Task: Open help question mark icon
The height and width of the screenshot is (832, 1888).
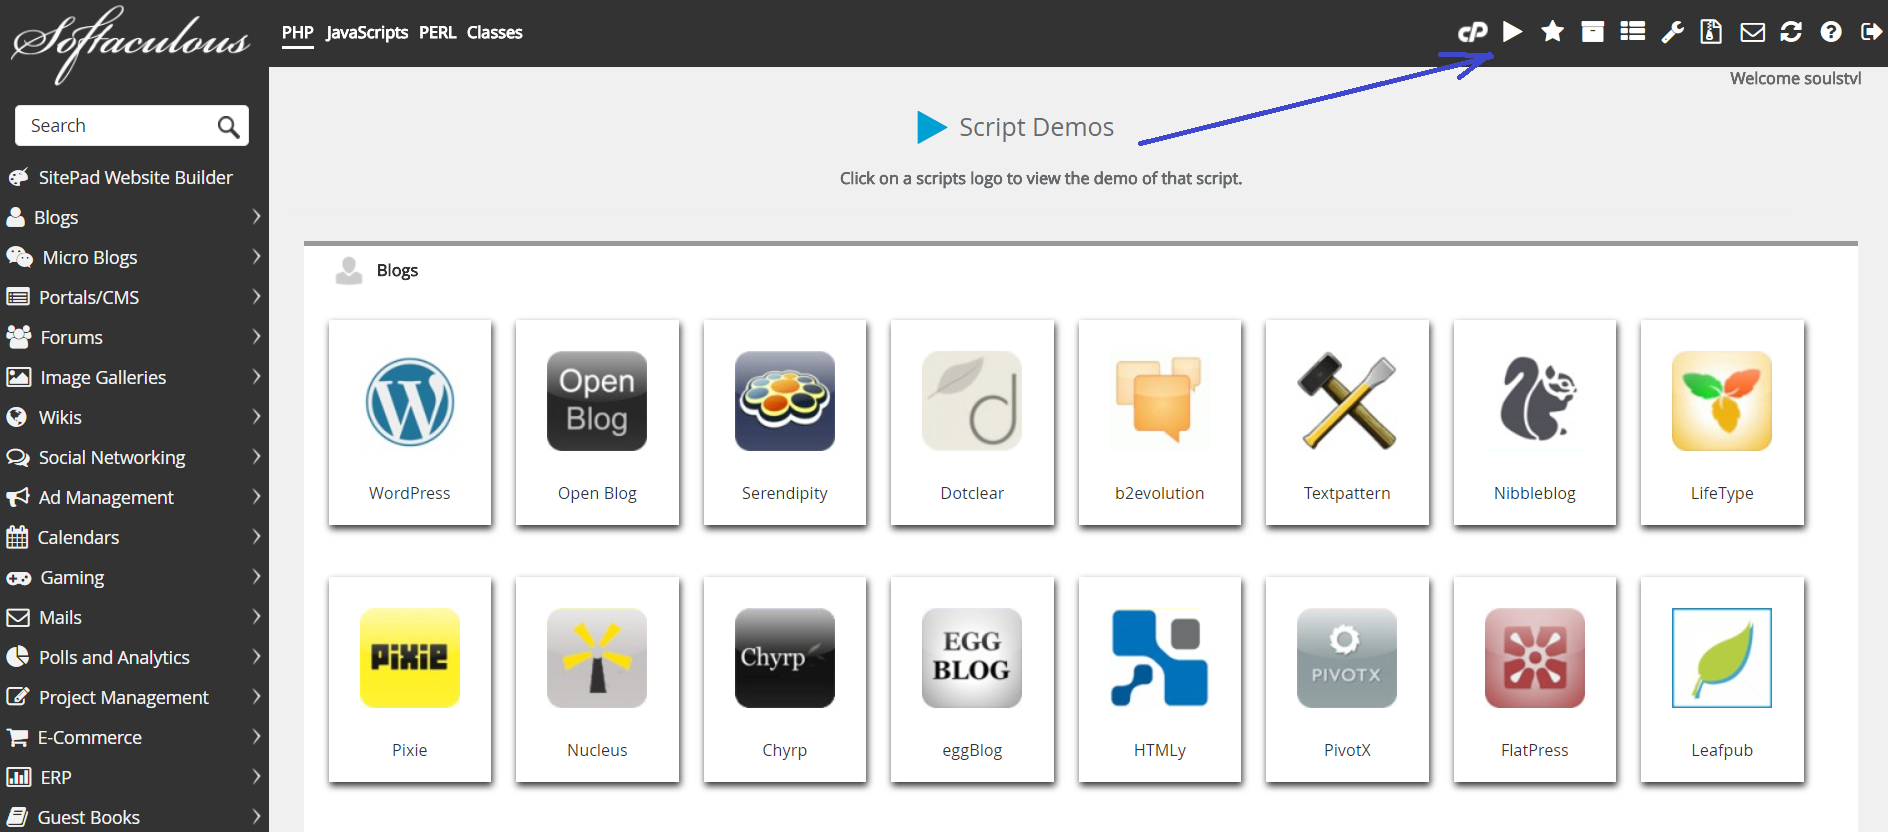Action: [x=1831, y=32]
